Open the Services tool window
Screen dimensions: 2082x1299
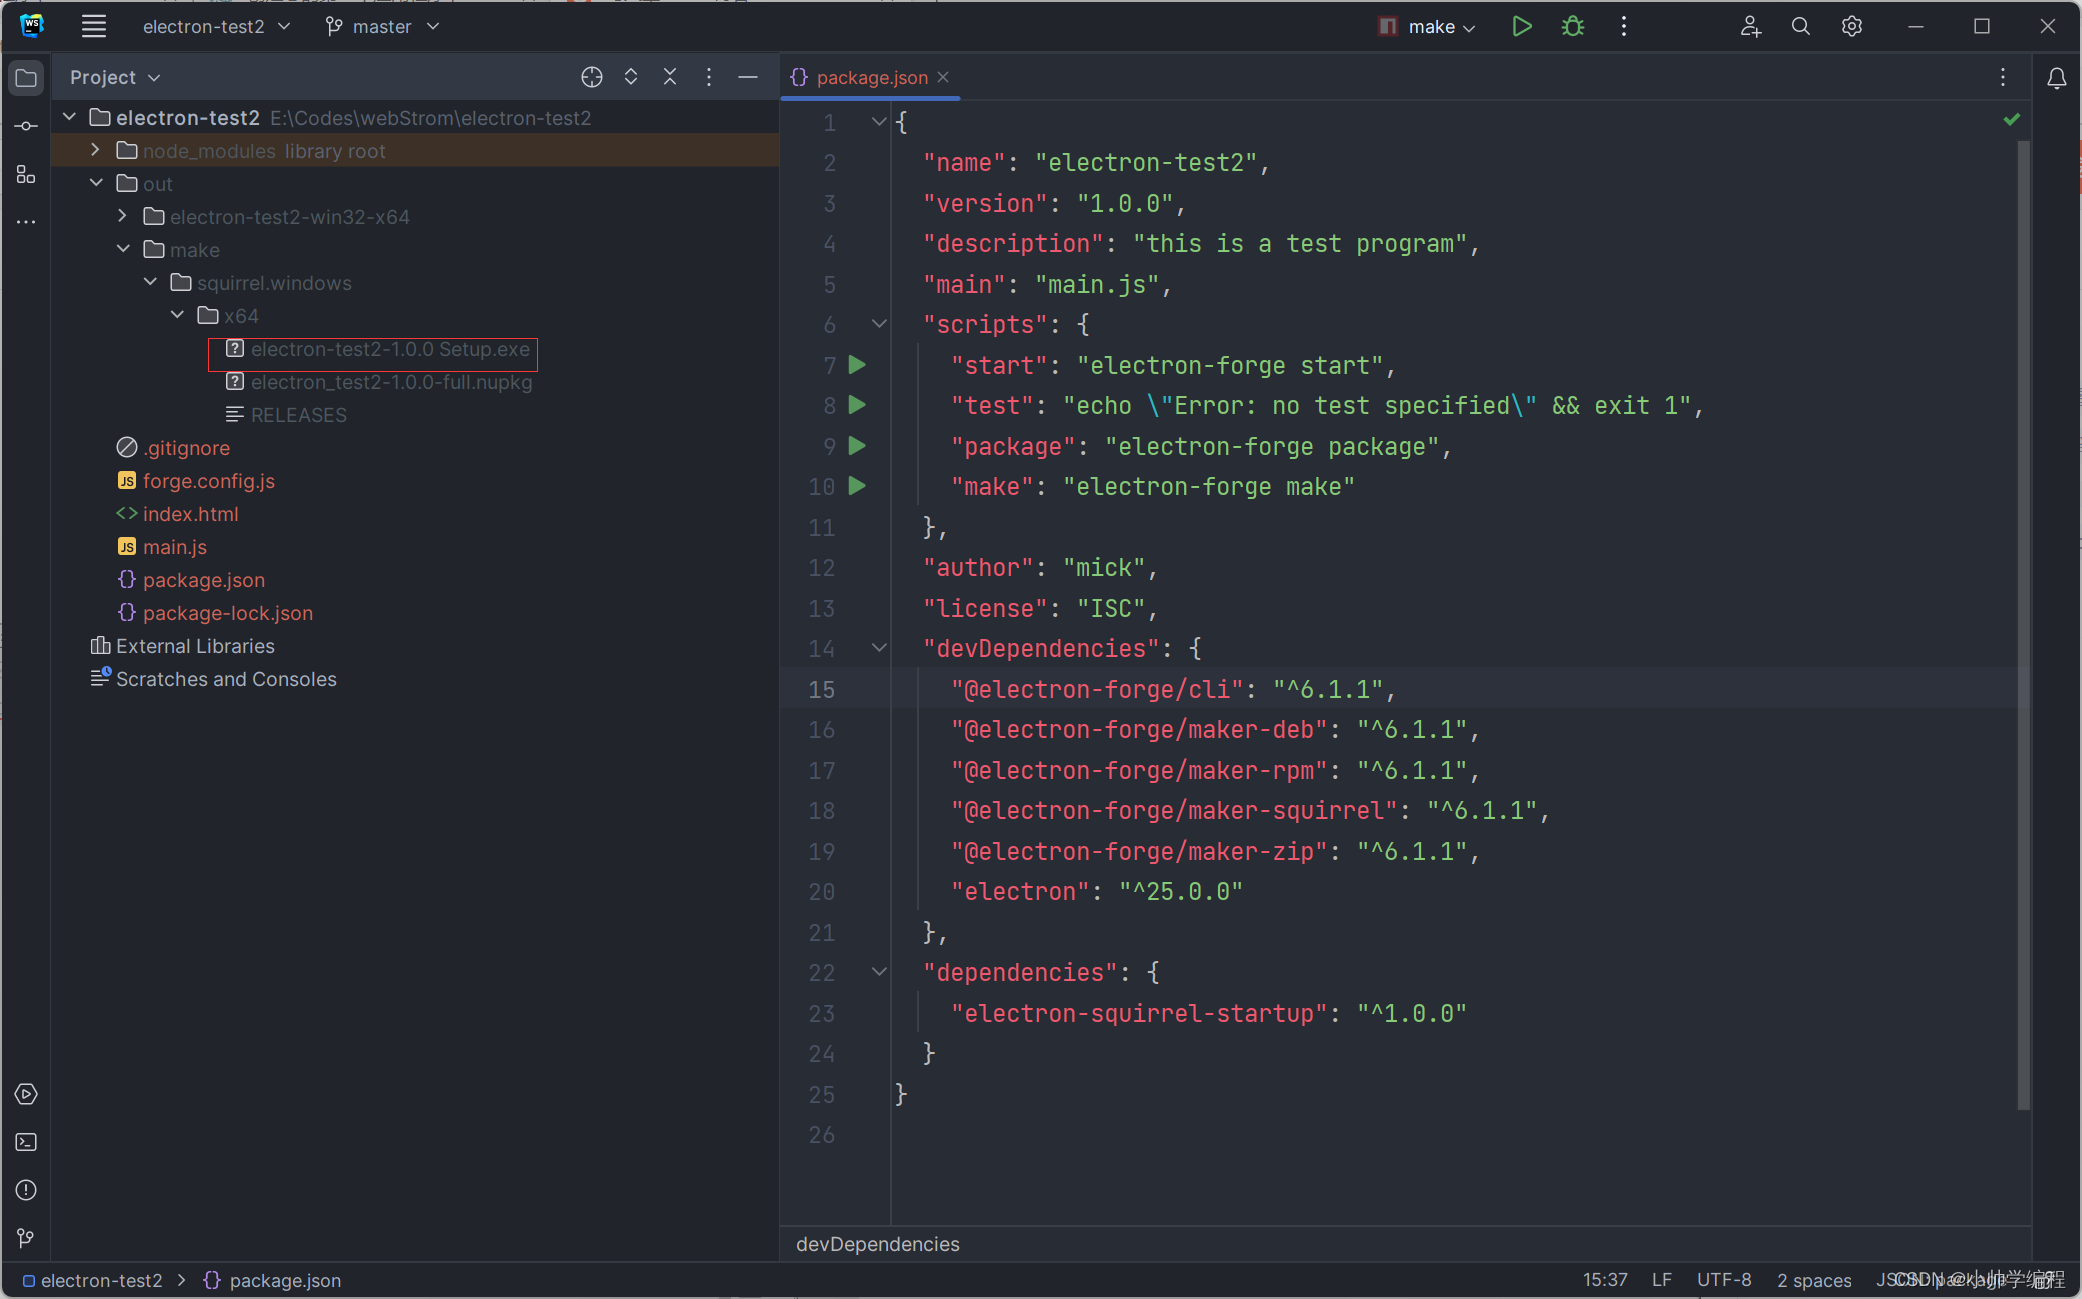[27, 1094]
